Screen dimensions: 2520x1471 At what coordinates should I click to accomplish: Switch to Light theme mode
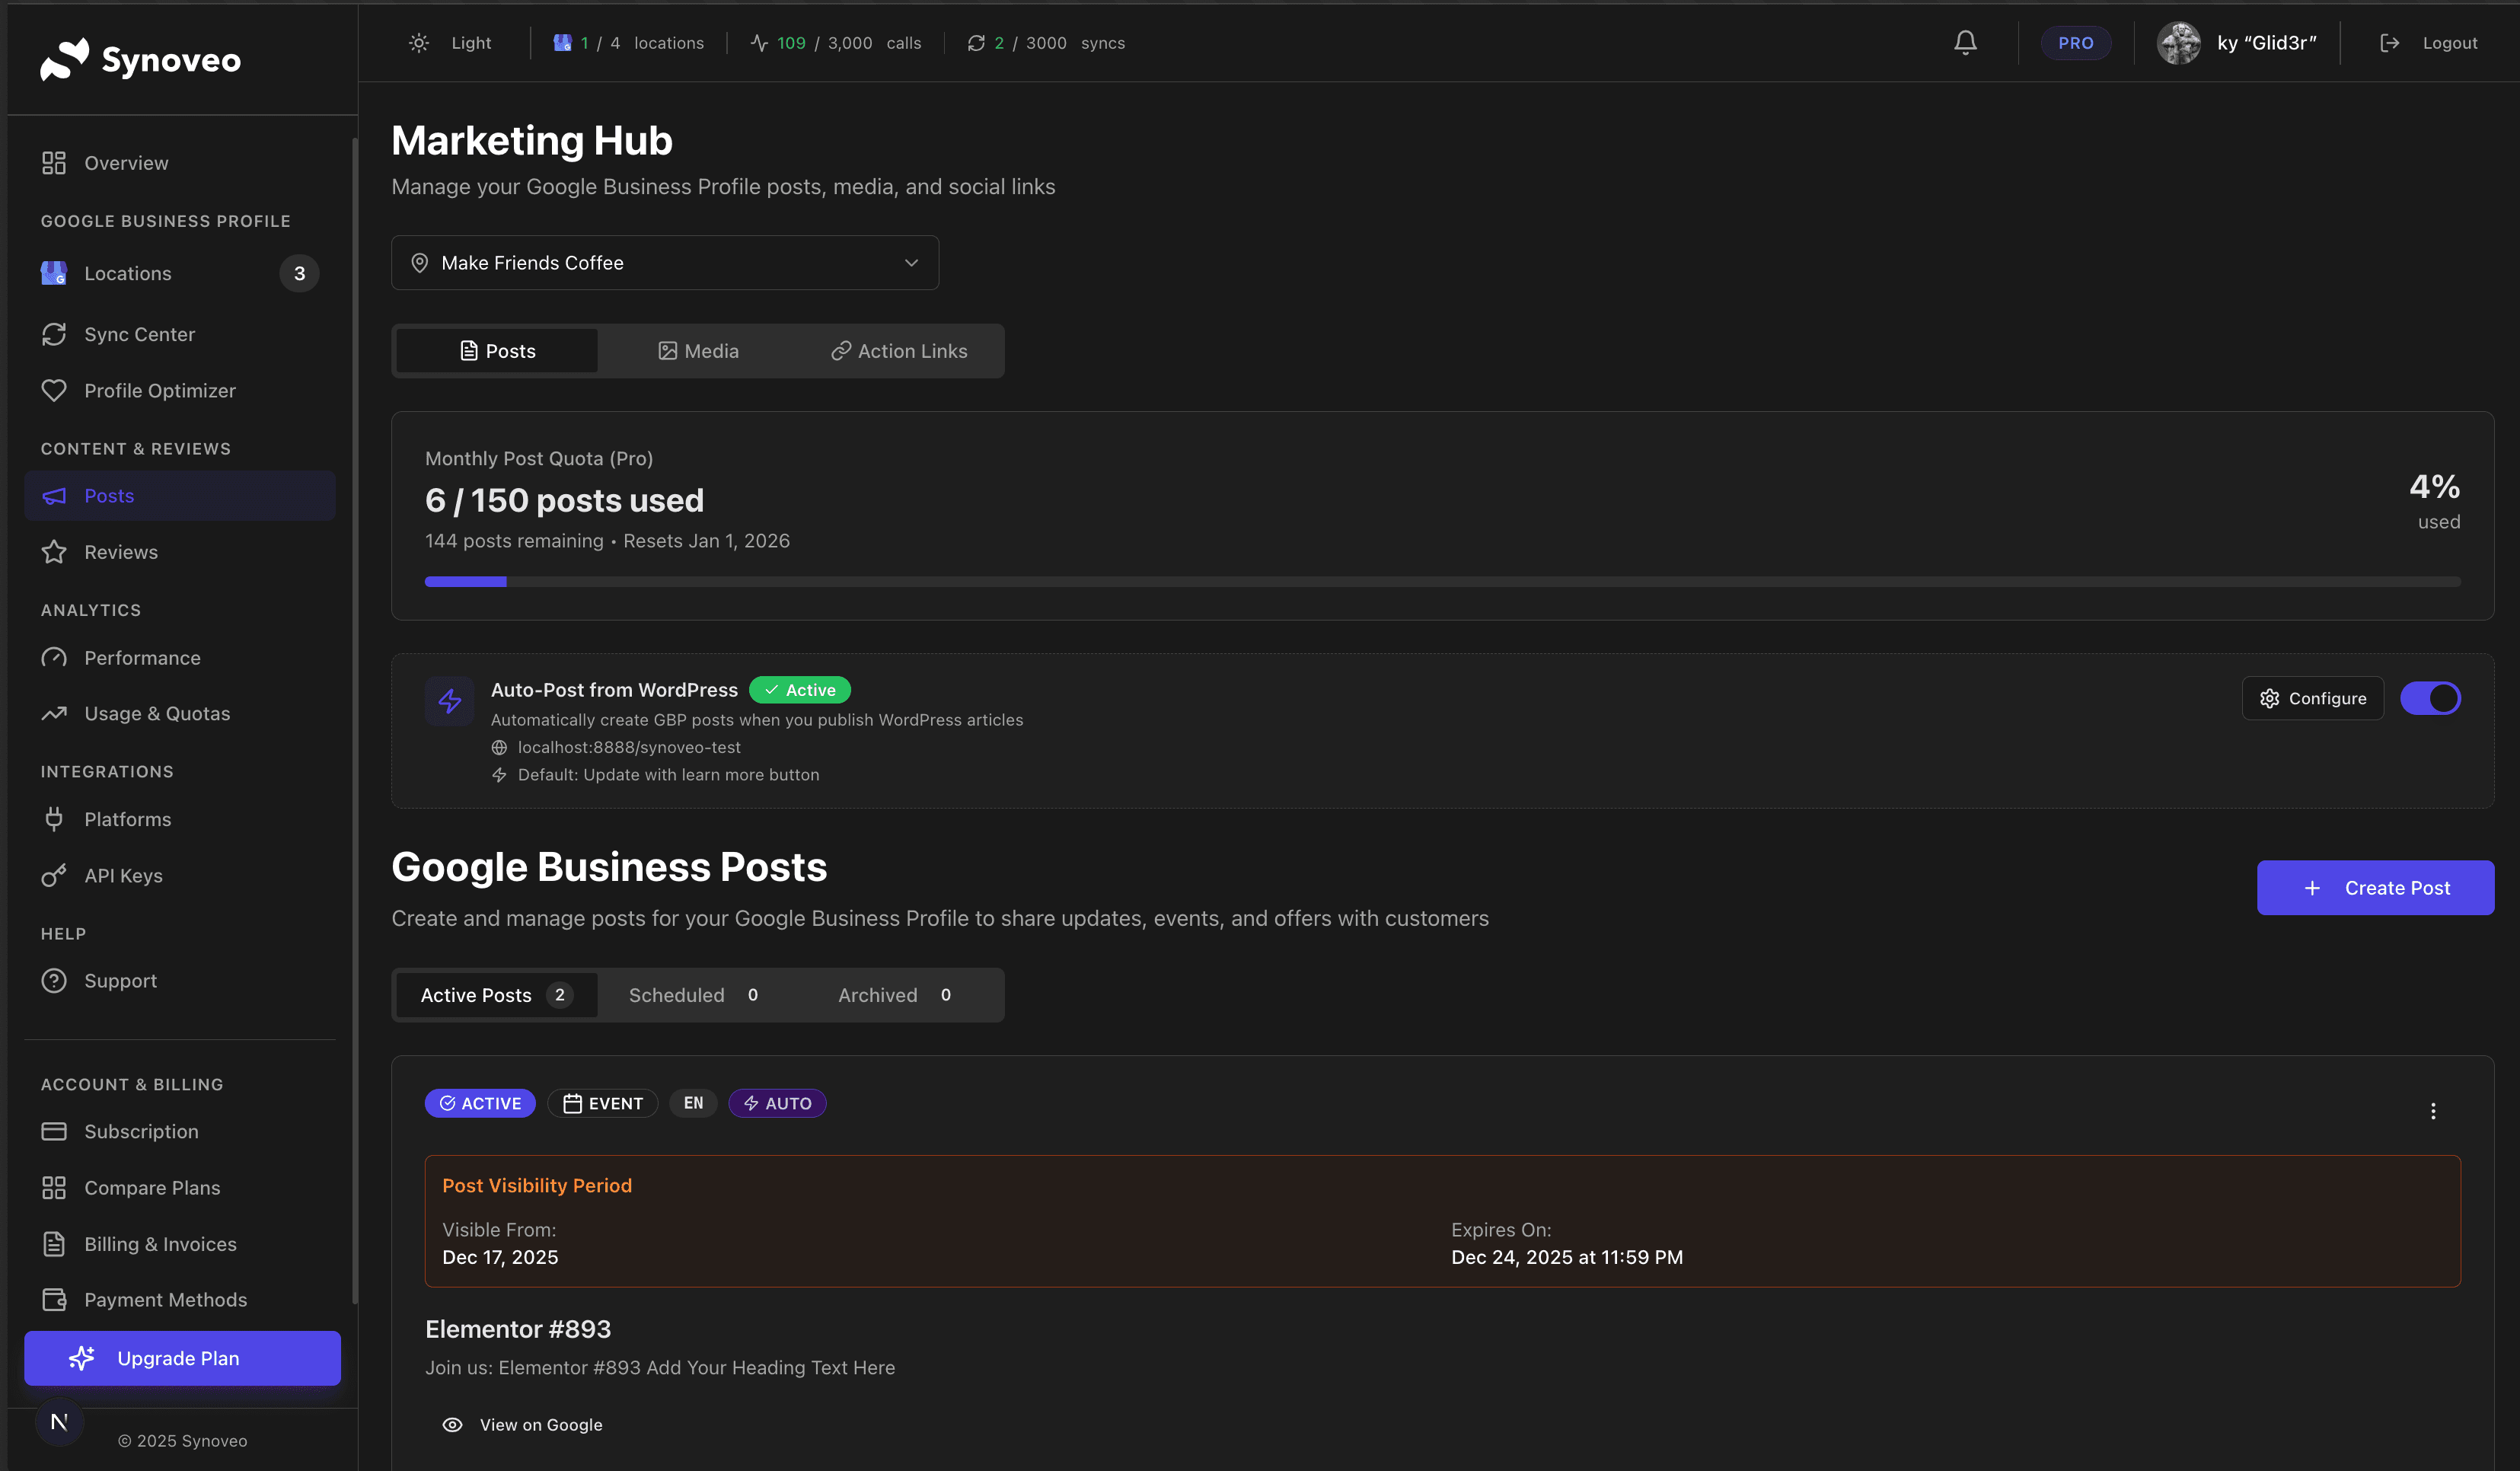click(x=449, y=42)
